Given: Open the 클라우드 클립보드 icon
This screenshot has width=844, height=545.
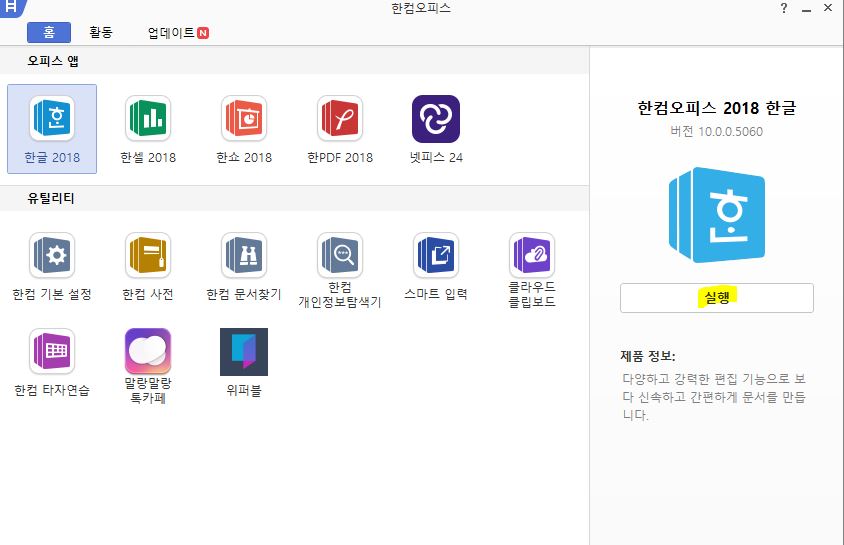Looking at the screenshot, I should tap(532, 255).
